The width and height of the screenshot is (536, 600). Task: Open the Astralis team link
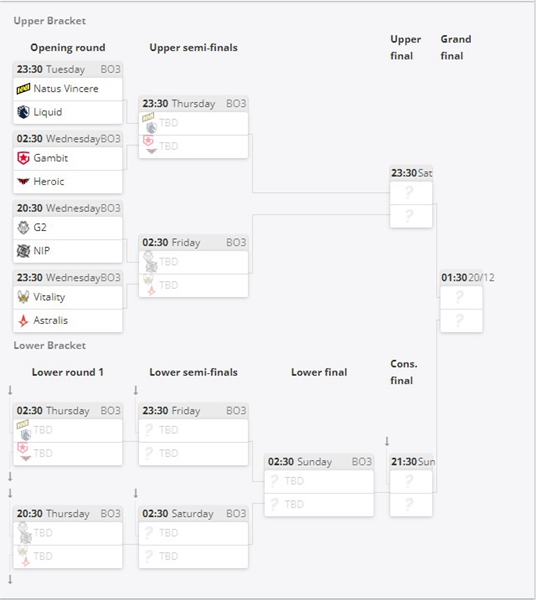coord(51,320)
